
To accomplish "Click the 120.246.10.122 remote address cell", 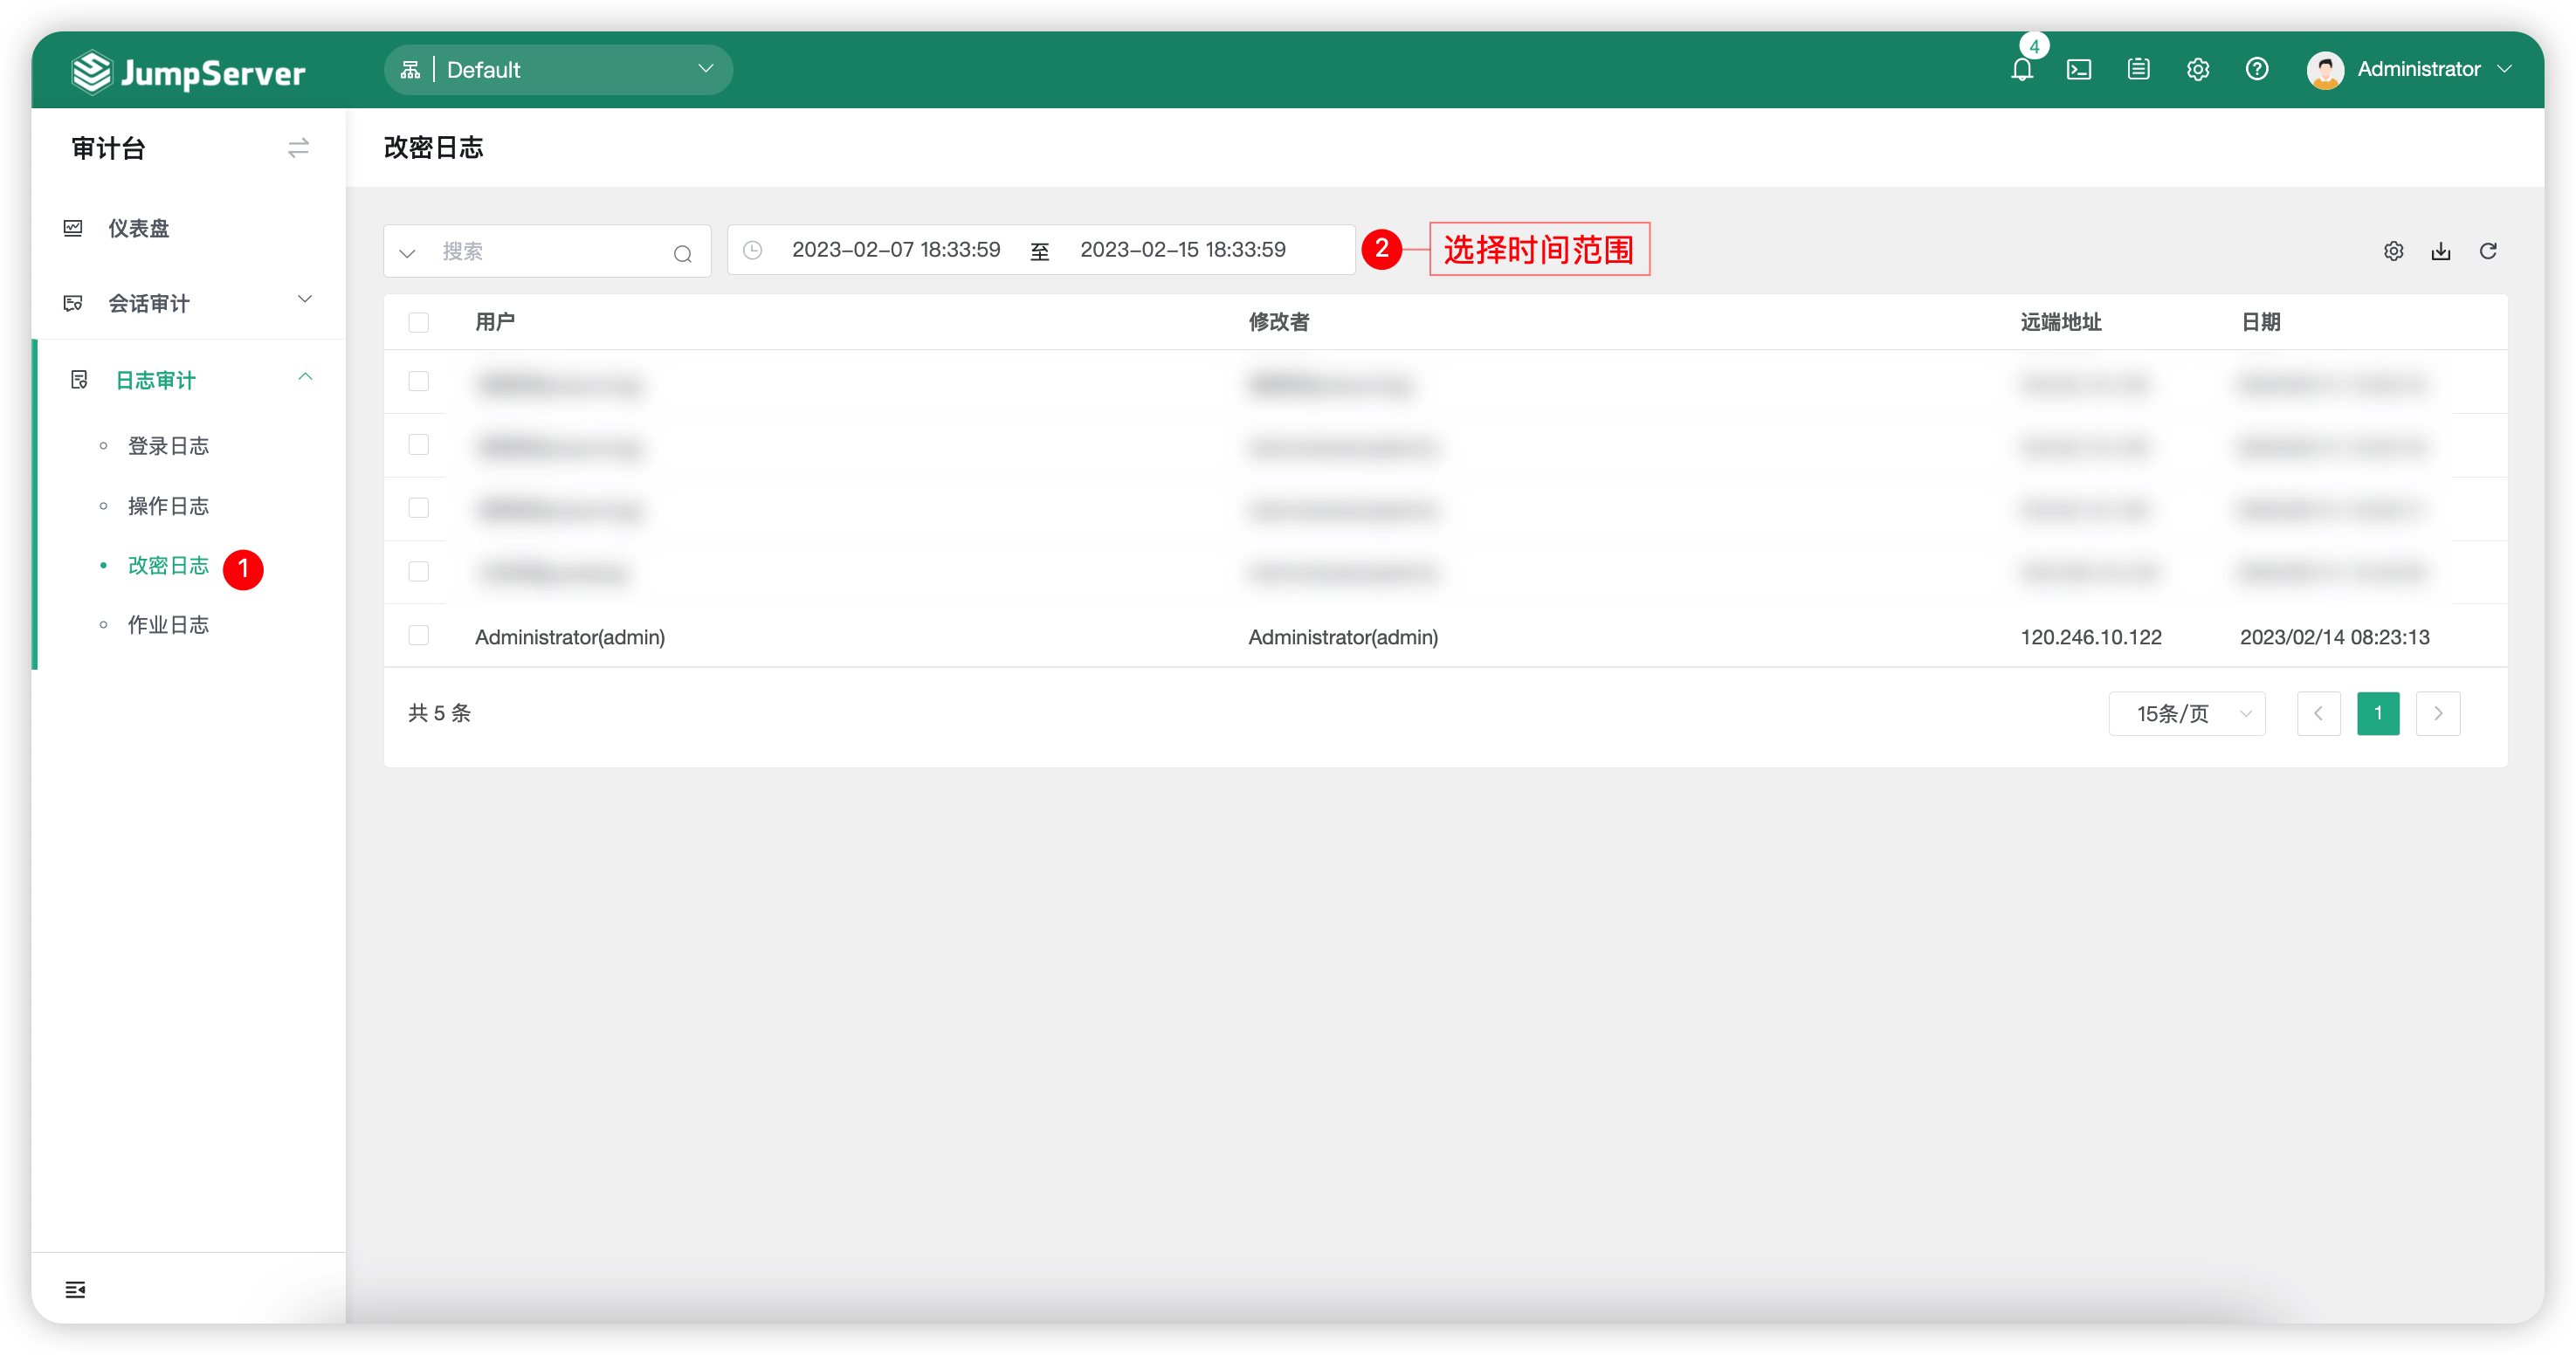I will 2090,637.
